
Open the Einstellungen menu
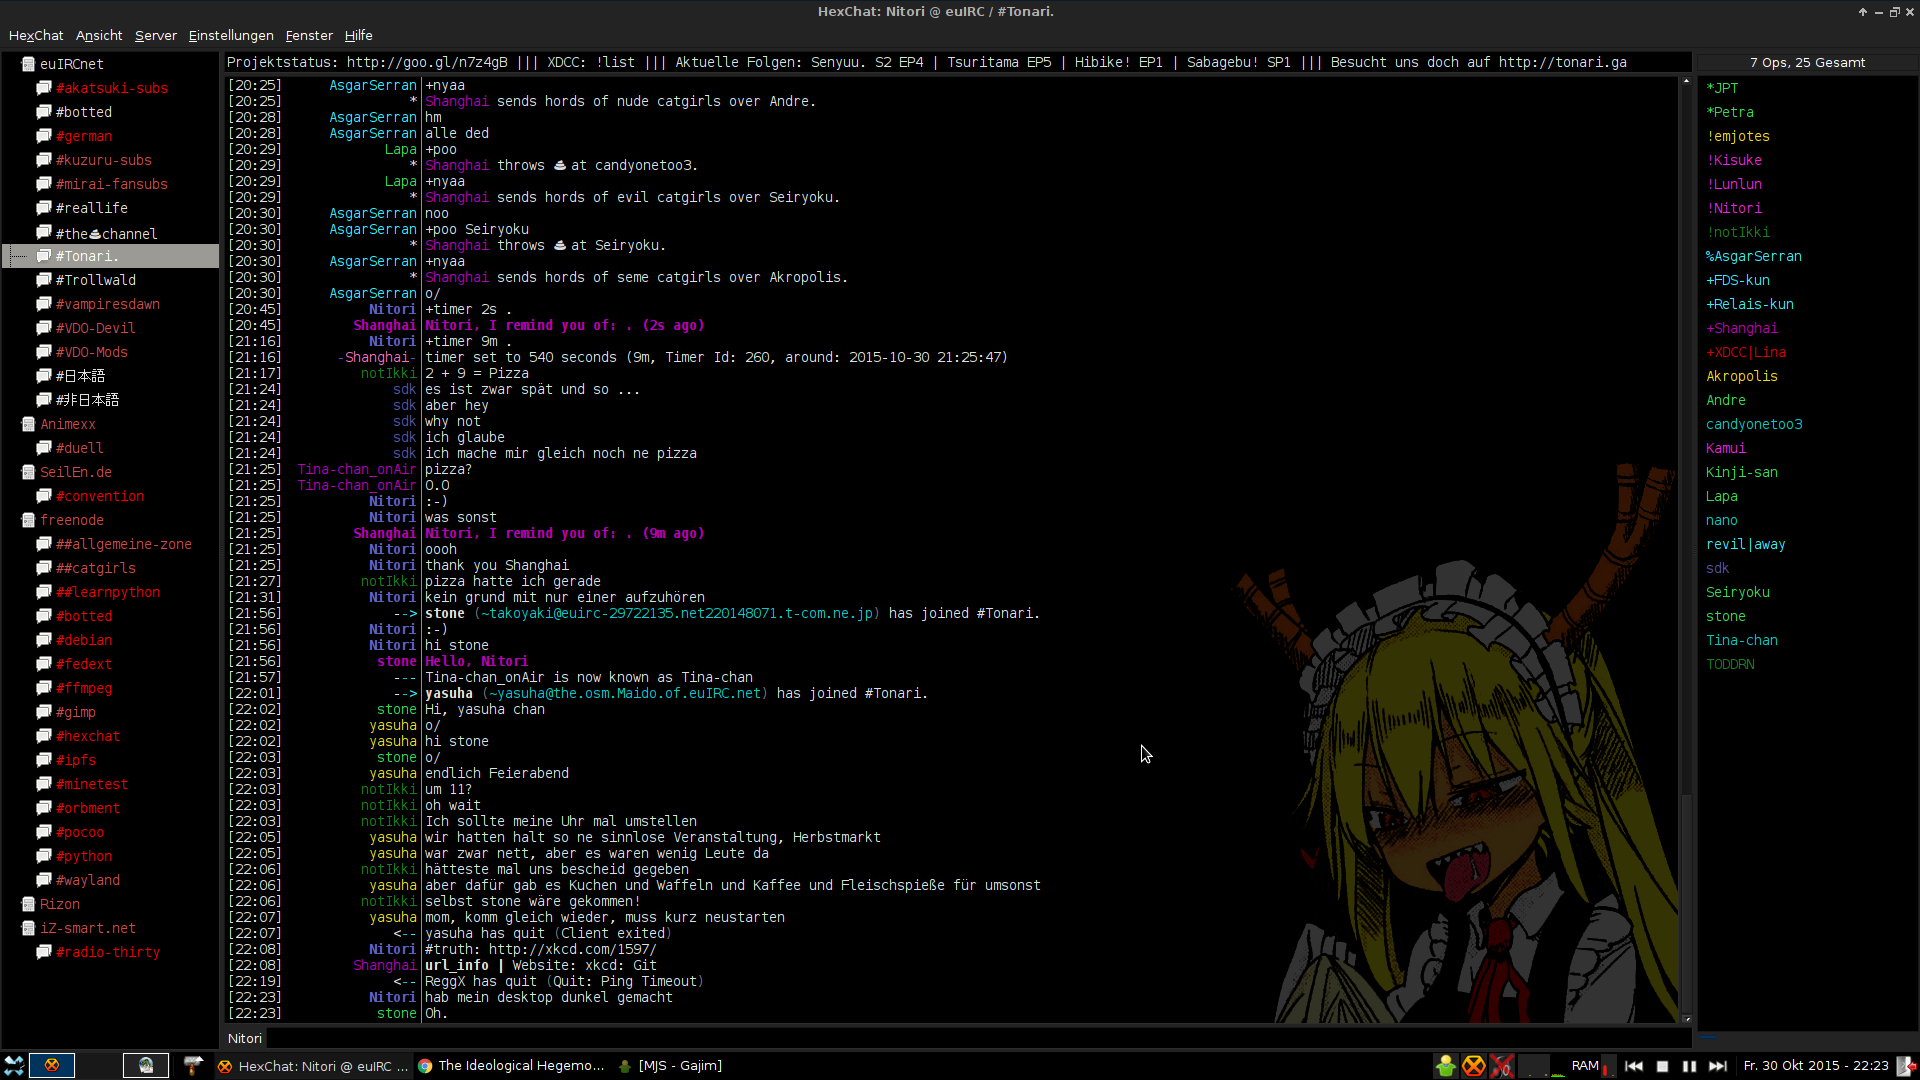tap(231, 35)
